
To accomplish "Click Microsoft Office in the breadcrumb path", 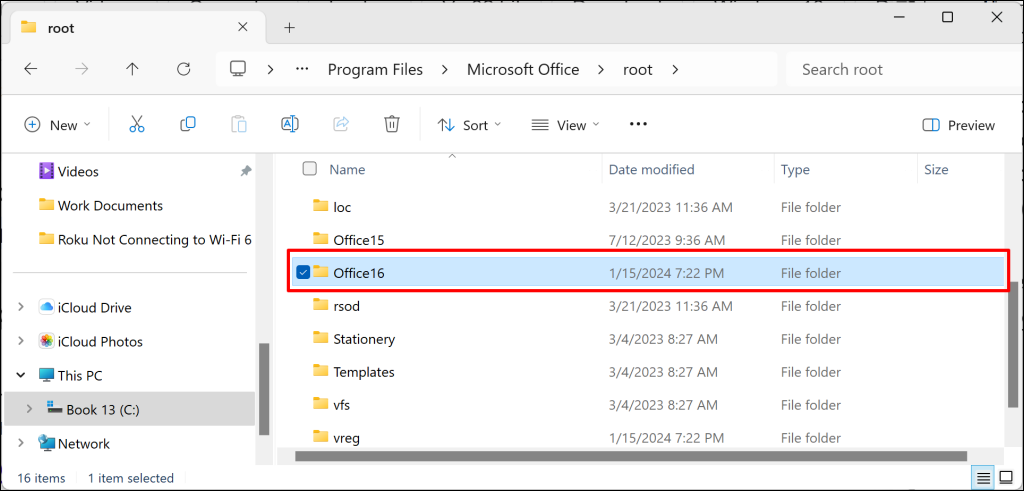I will (523, 69).
